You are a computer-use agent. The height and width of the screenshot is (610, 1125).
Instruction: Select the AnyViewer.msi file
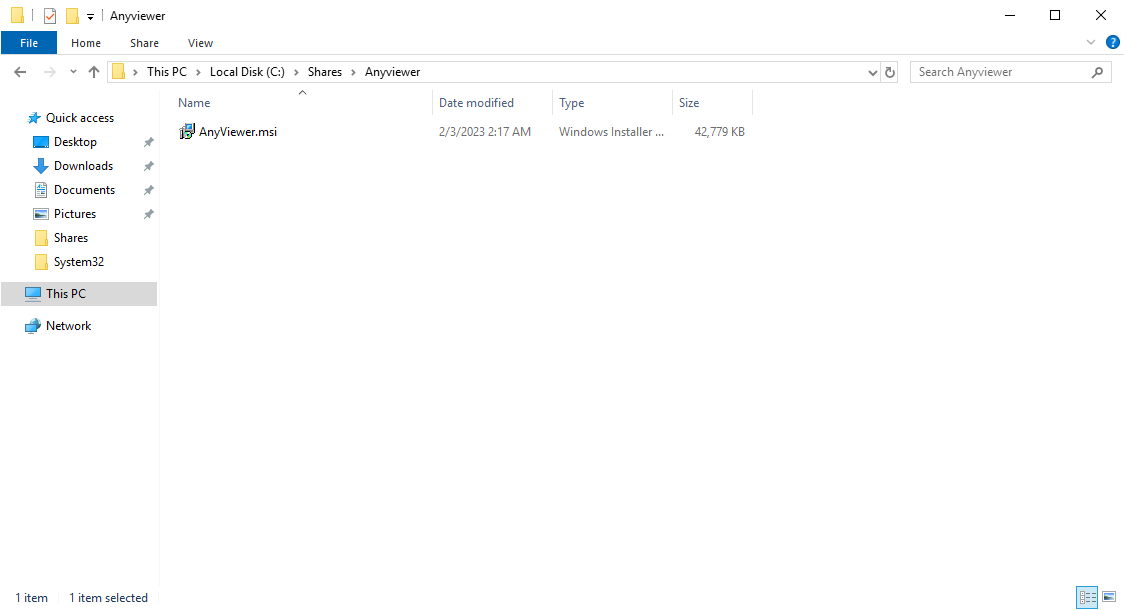click(237, 132)
